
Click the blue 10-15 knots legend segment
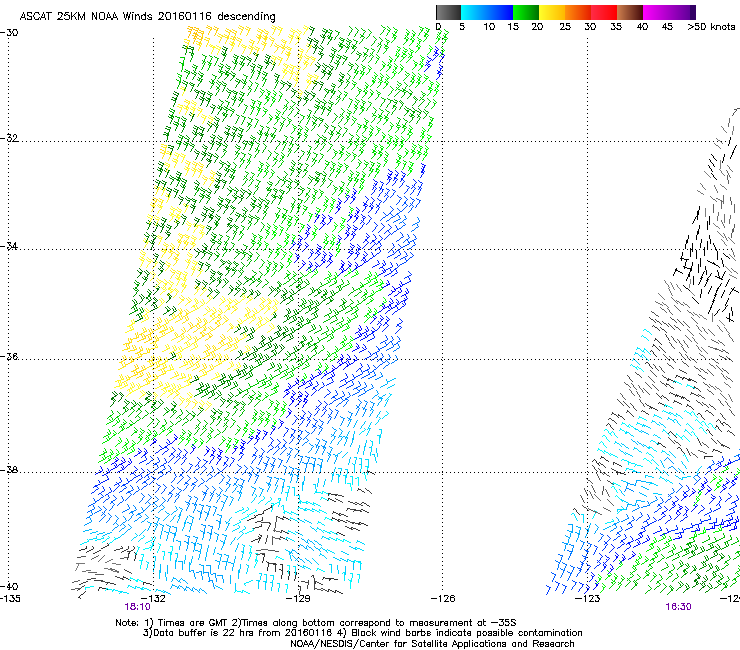(500, 12)
